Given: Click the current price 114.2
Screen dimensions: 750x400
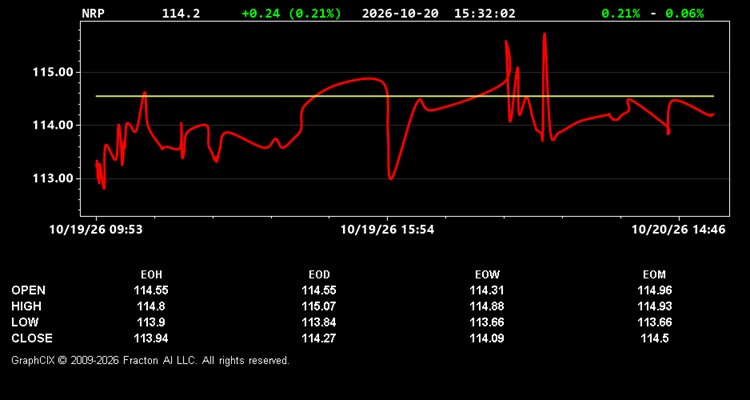Looking at the screenshot, I should [181, 13].
